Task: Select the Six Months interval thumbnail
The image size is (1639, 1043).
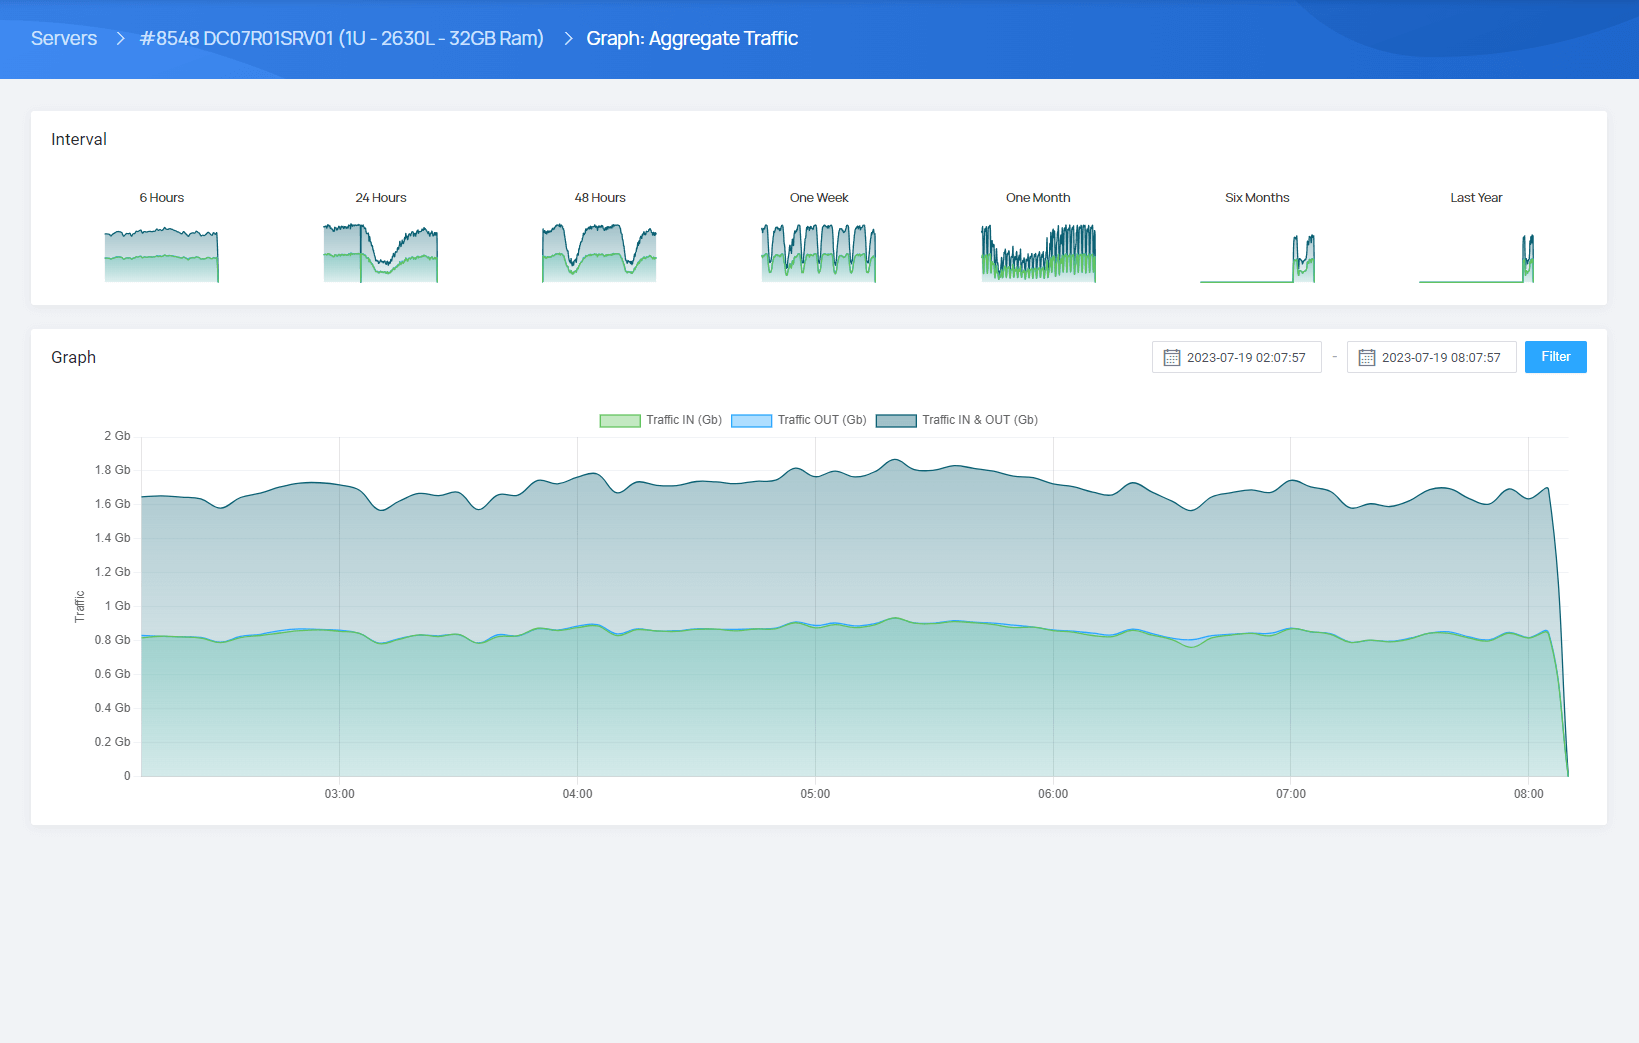Action: (x=1257, y=258)
